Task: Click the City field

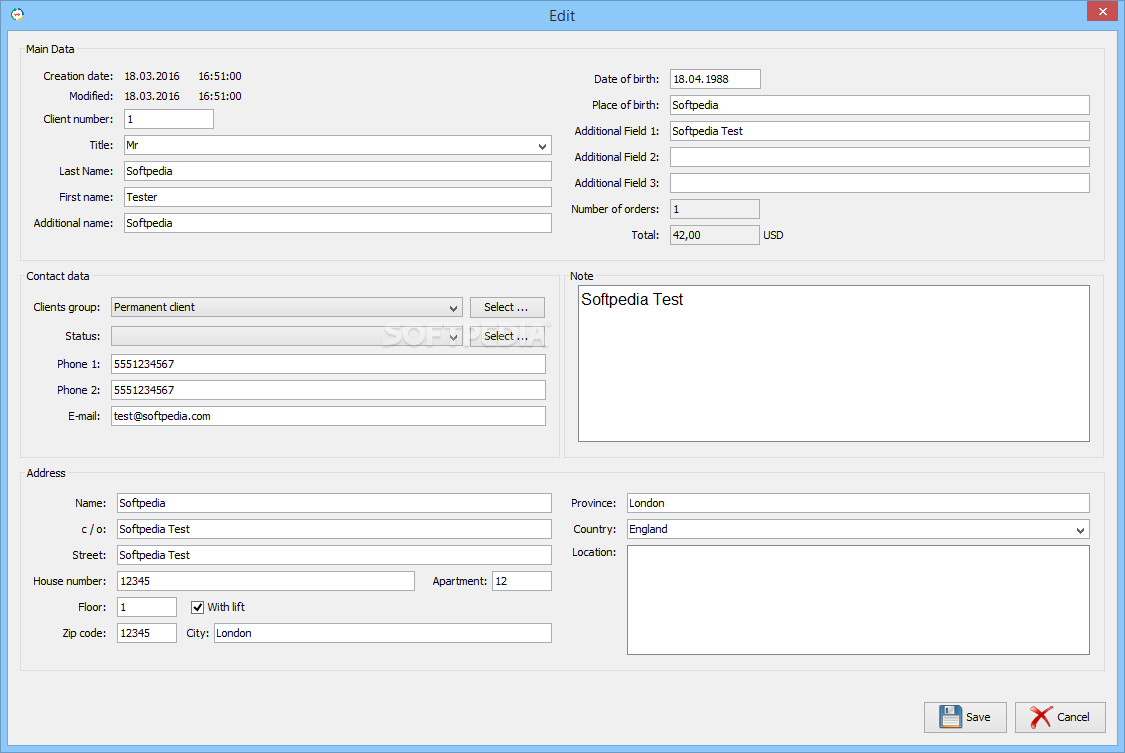Action: tap(382, 633)
